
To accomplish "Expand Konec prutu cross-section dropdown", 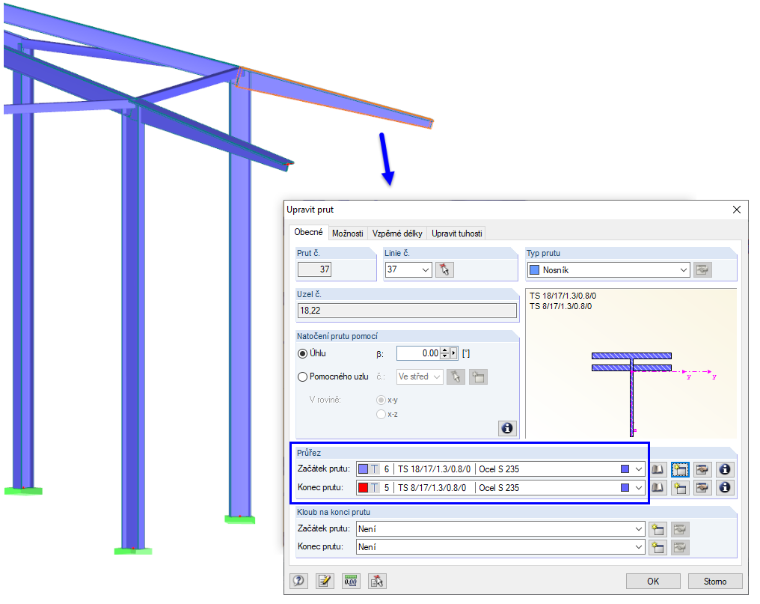I will (638, 488).
